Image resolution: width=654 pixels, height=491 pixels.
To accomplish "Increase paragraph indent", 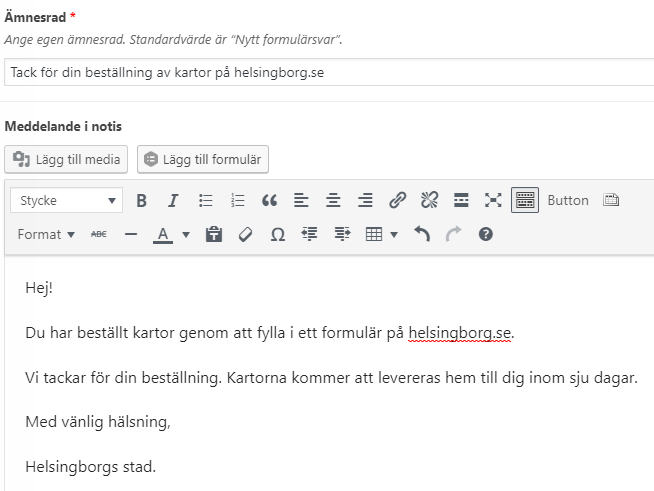I will click(342, 234).
